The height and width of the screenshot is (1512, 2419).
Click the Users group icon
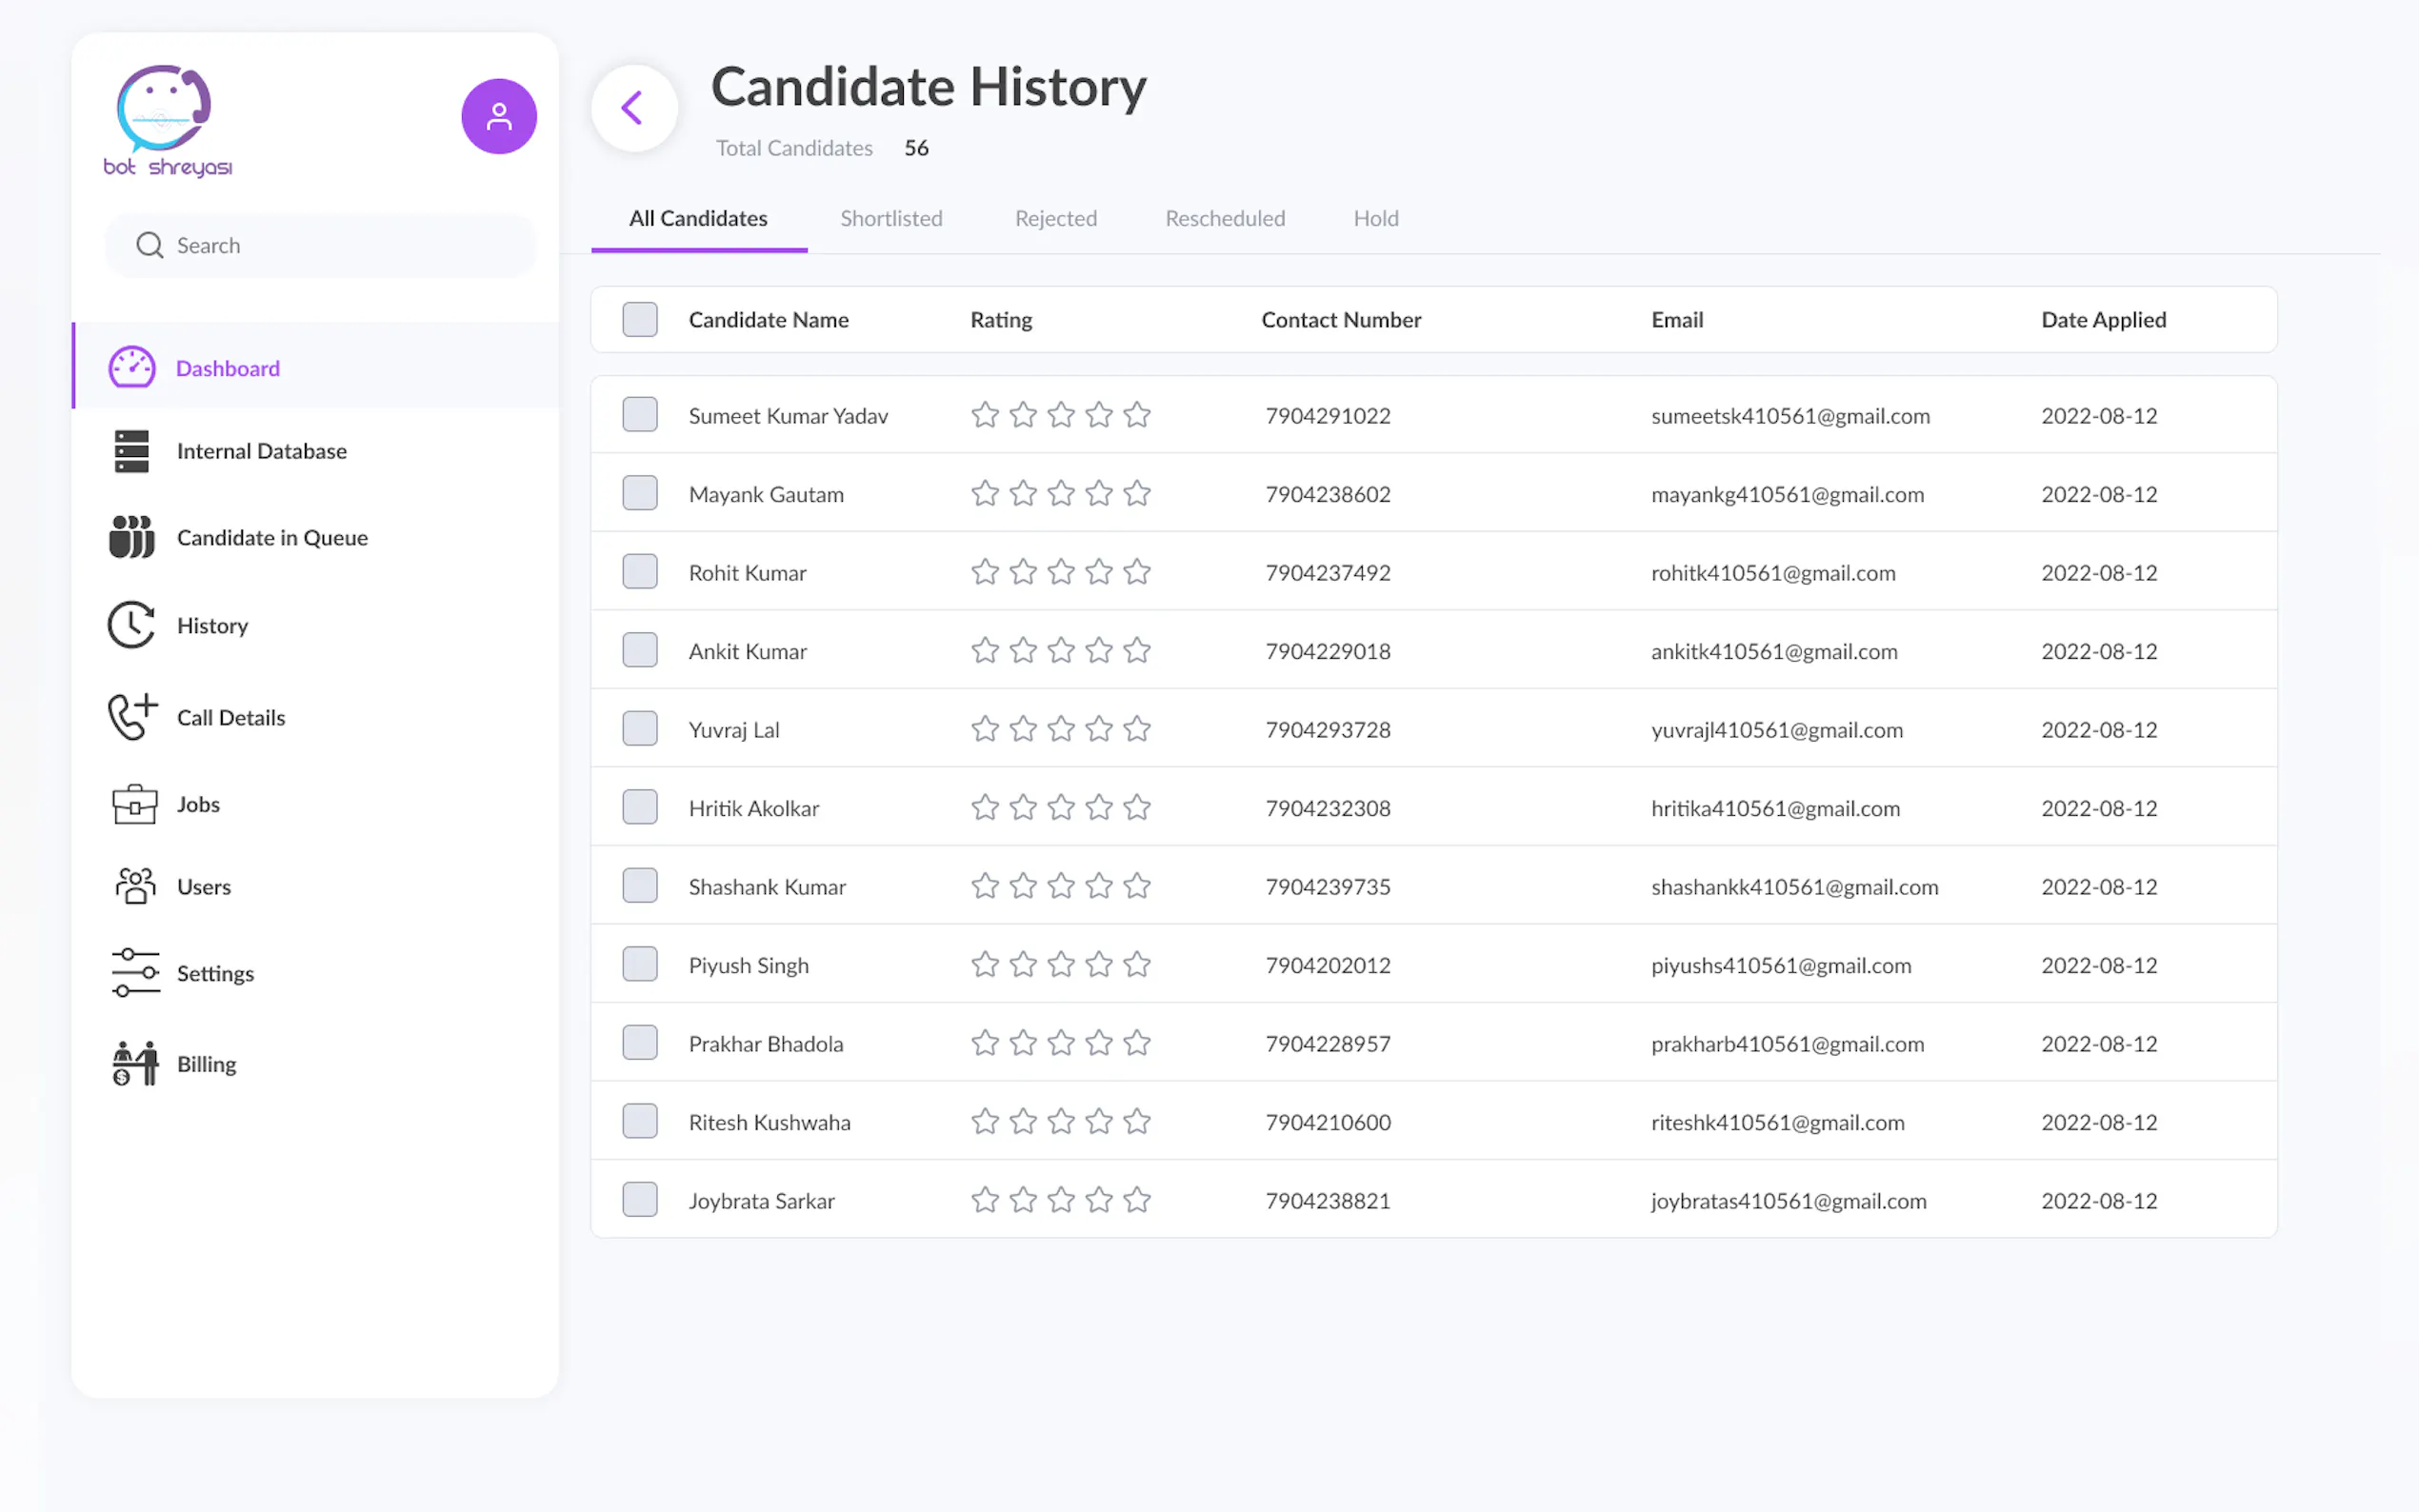click(134, 887)
